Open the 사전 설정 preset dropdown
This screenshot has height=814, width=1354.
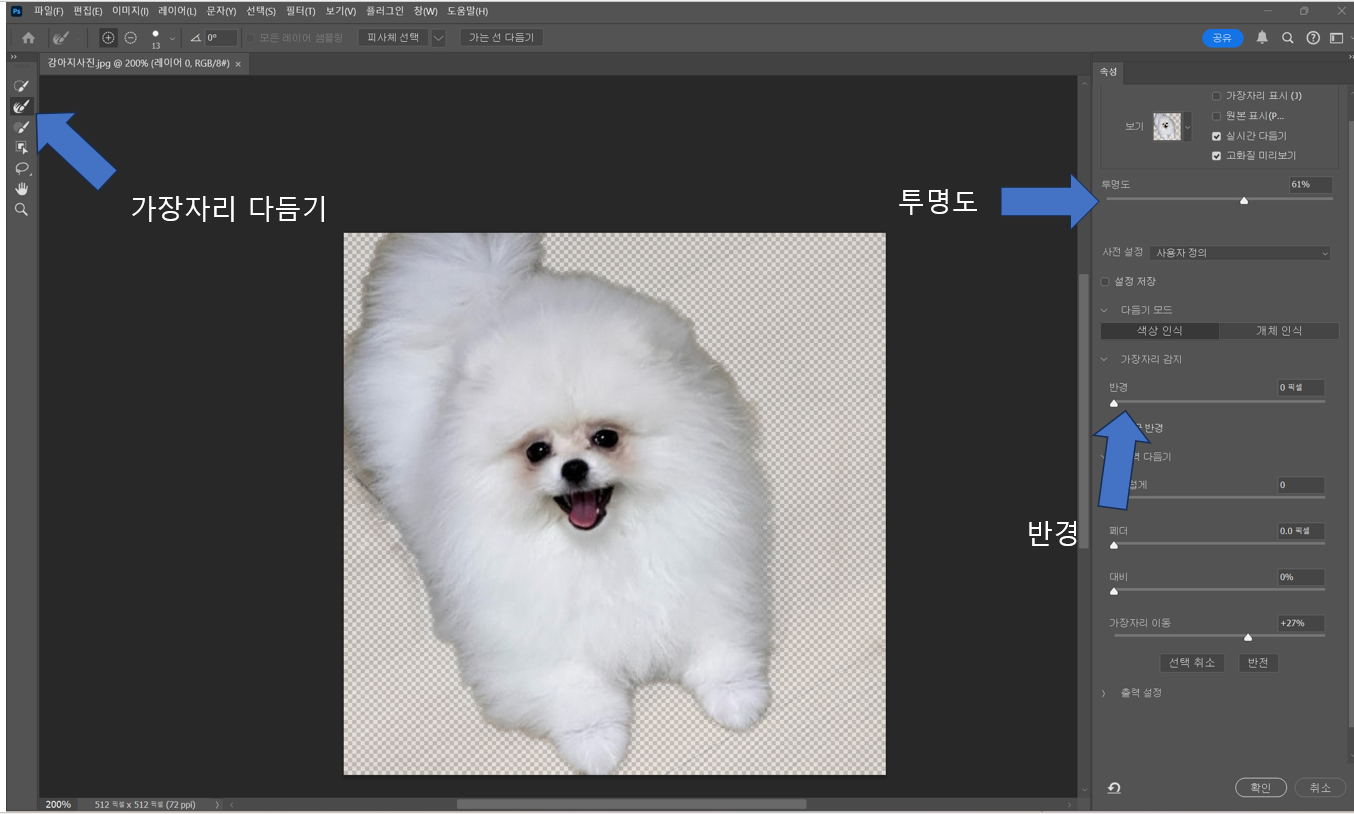tap(1240, 253)
